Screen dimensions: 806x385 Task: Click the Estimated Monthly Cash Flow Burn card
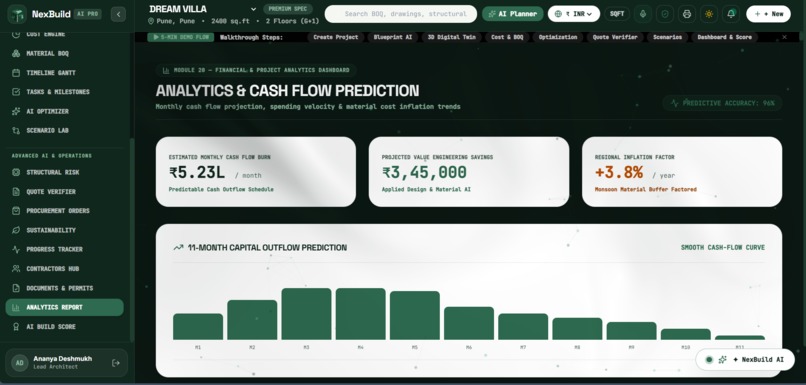pyautogui.click(x=255, y=172)
